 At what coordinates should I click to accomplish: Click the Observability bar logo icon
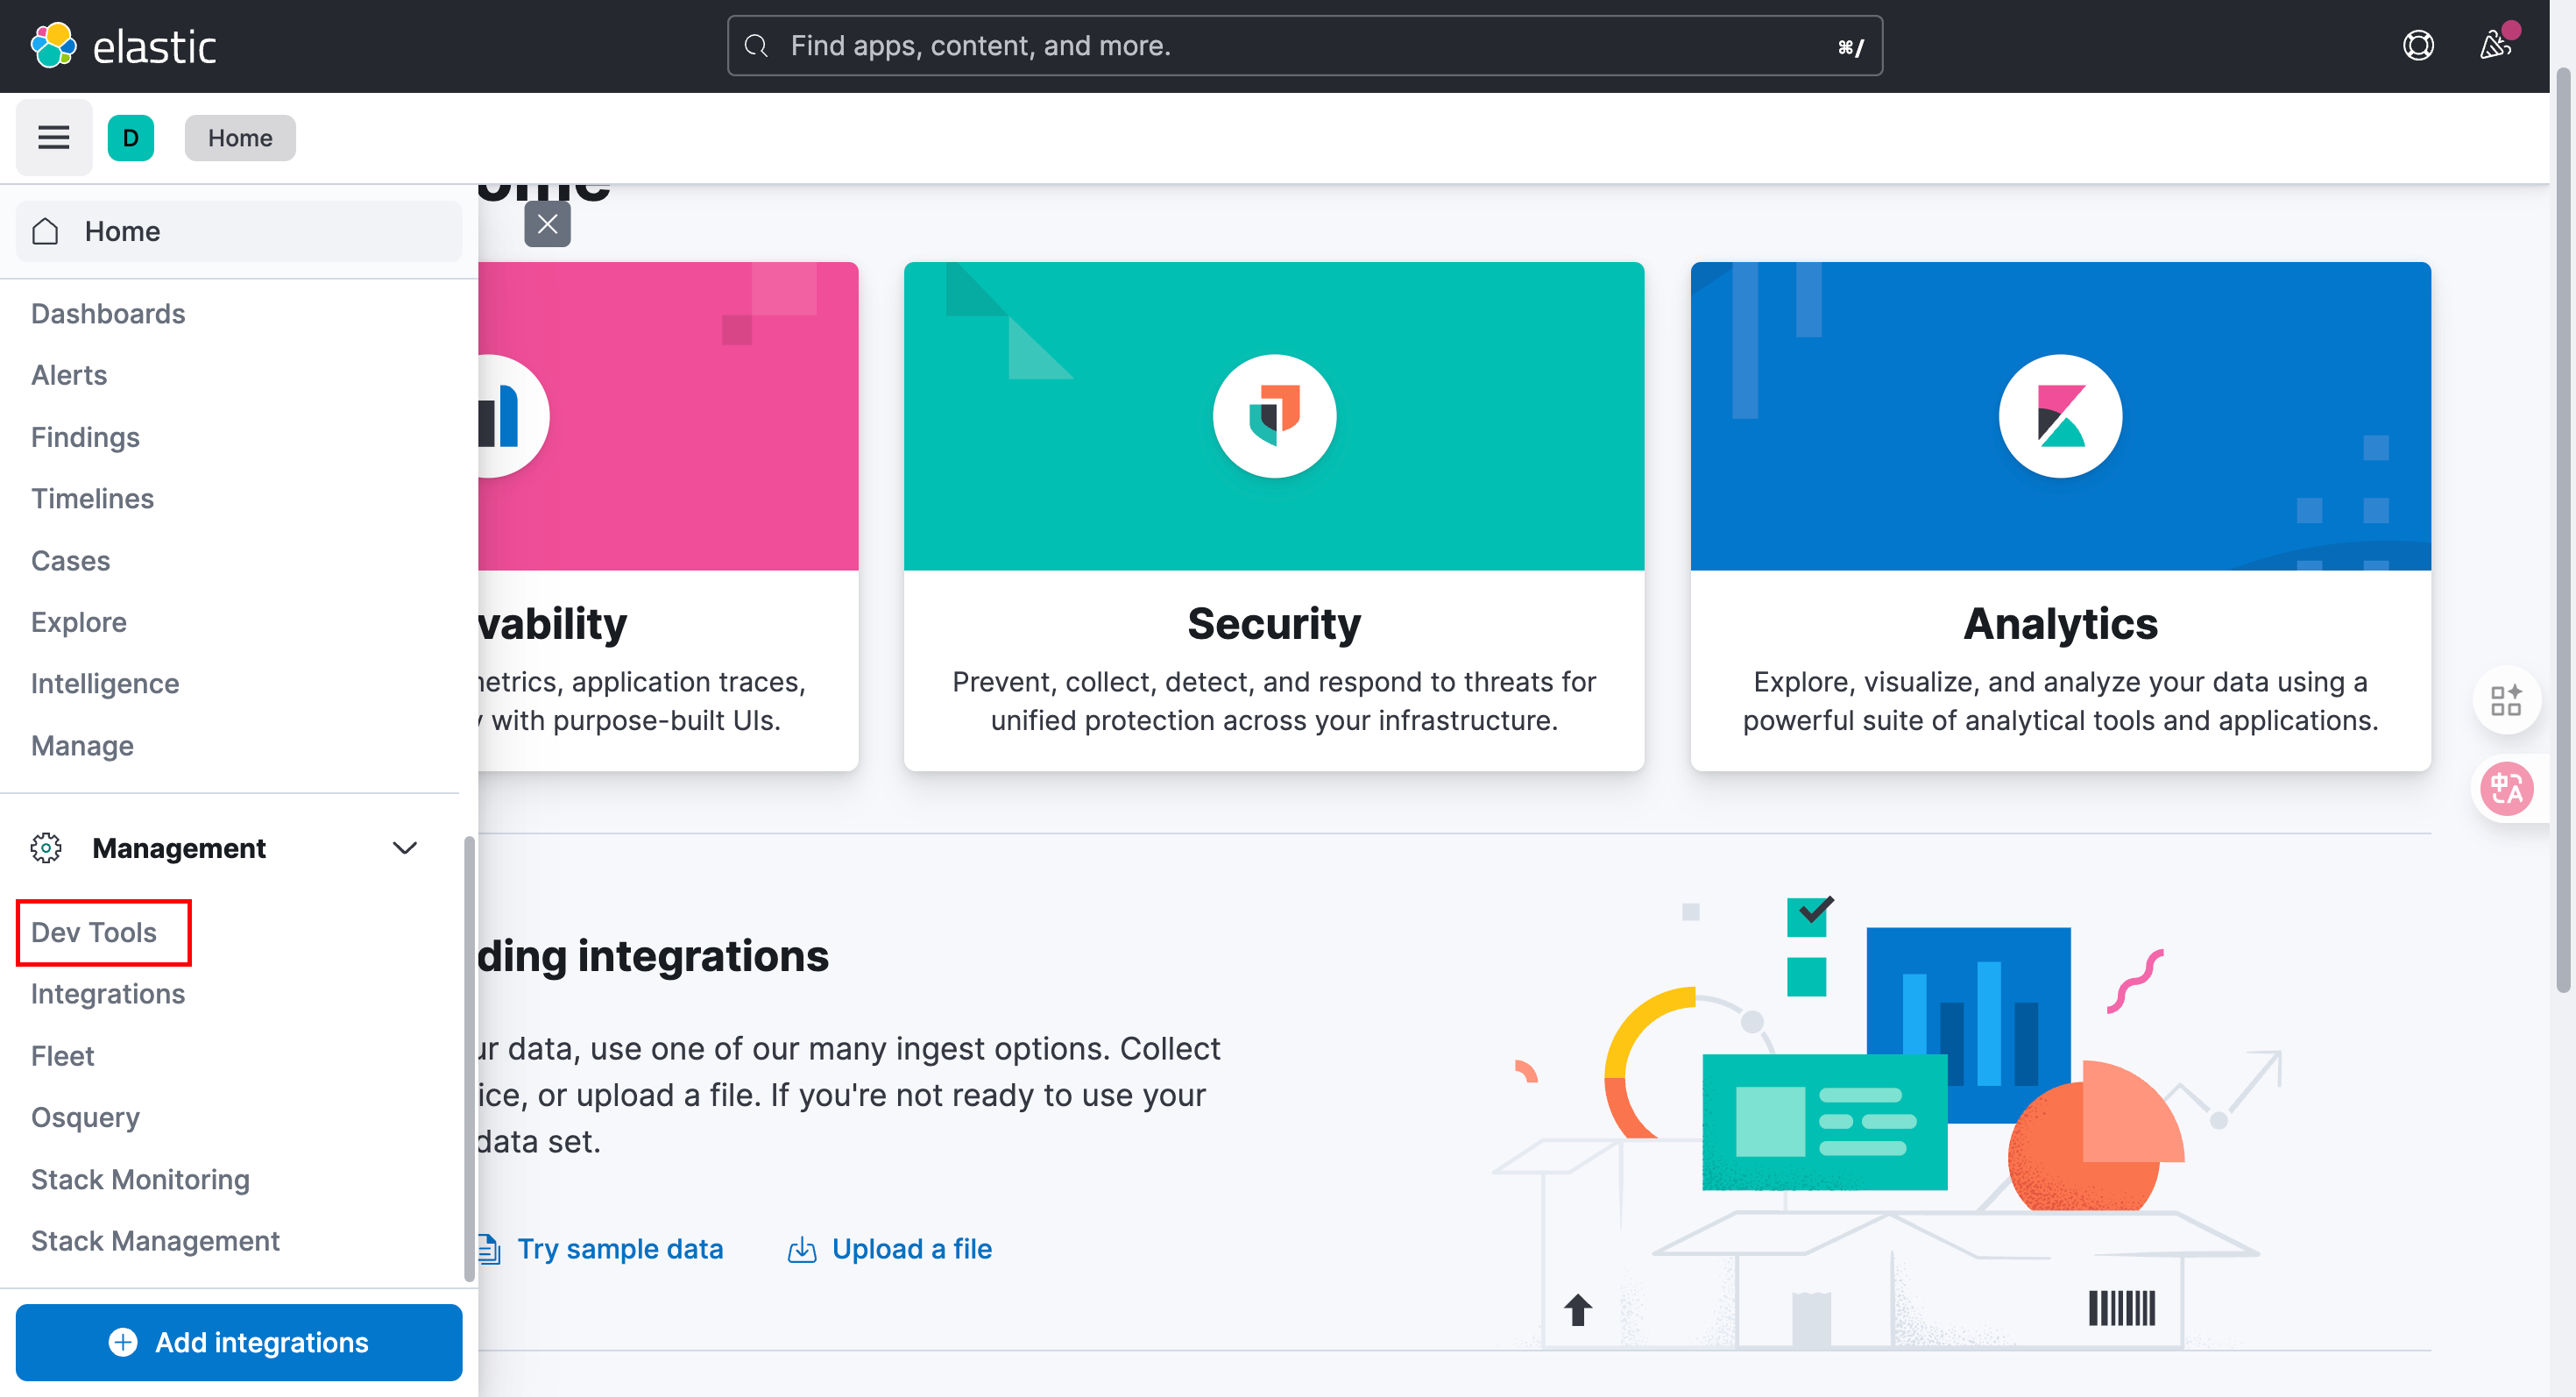click(513, 415)
